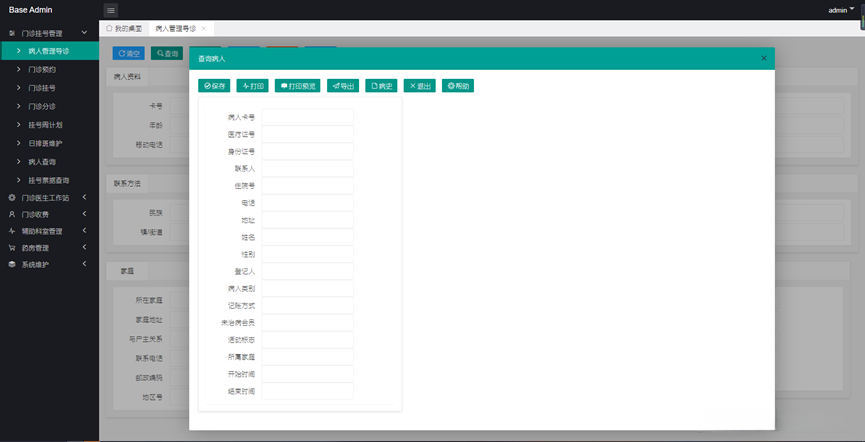Switch to the 我的桌面 tab

124,28
